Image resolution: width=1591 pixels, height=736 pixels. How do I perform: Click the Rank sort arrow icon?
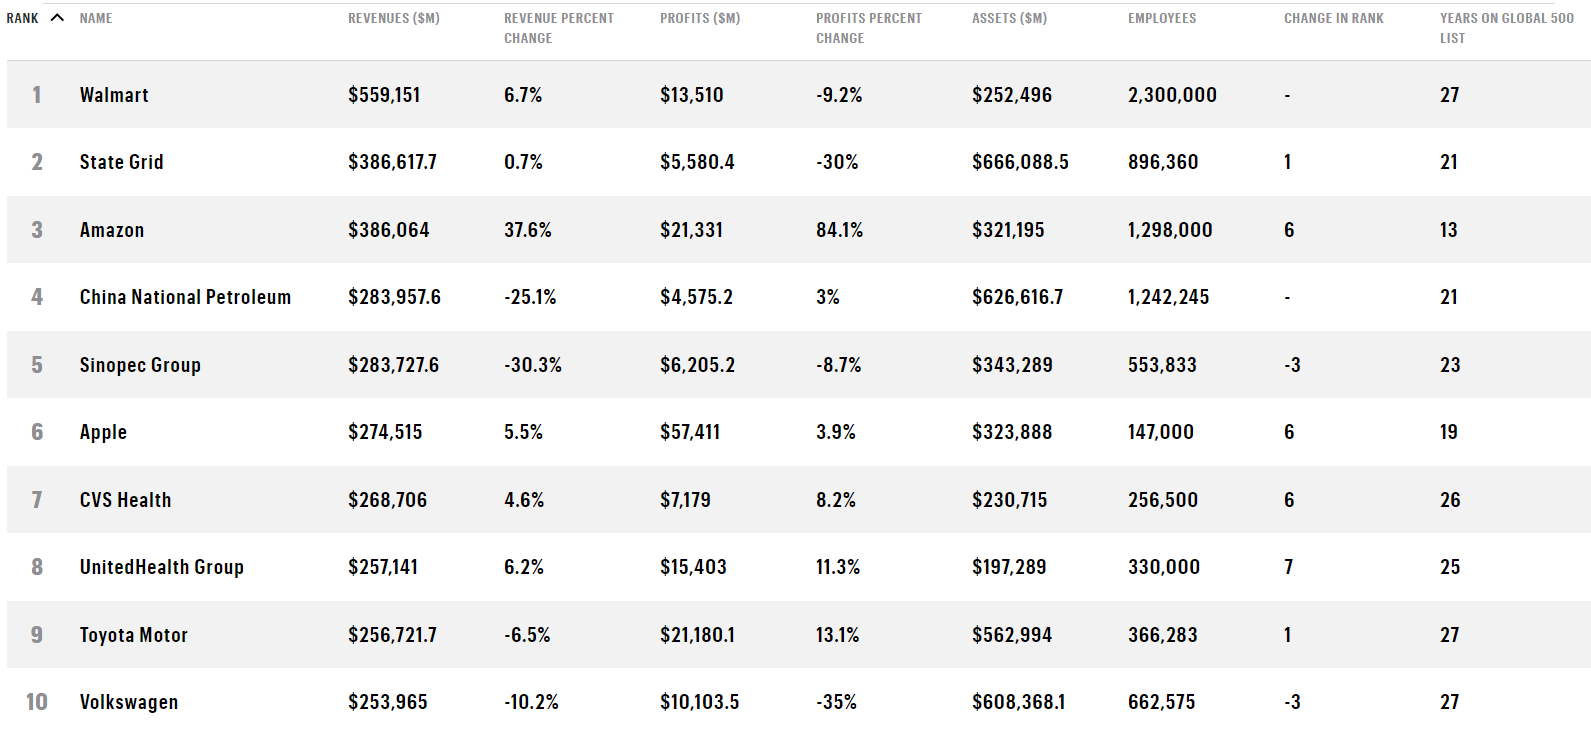(x=57, y=18)
